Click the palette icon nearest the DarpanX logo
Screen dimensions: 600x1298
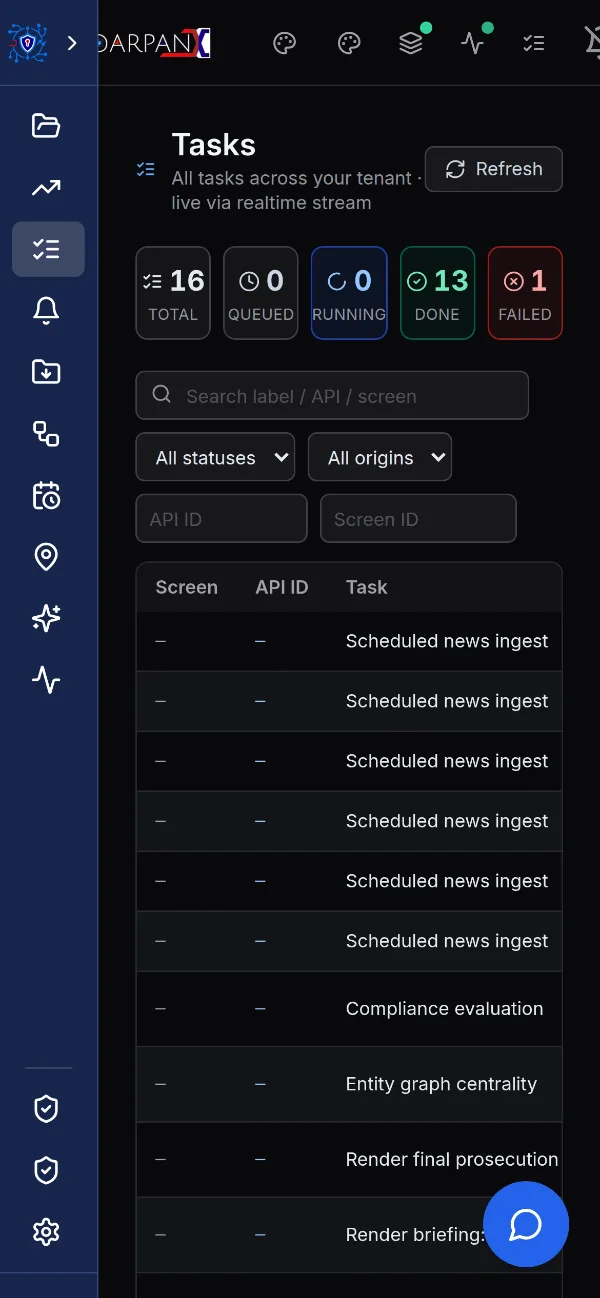285,43
